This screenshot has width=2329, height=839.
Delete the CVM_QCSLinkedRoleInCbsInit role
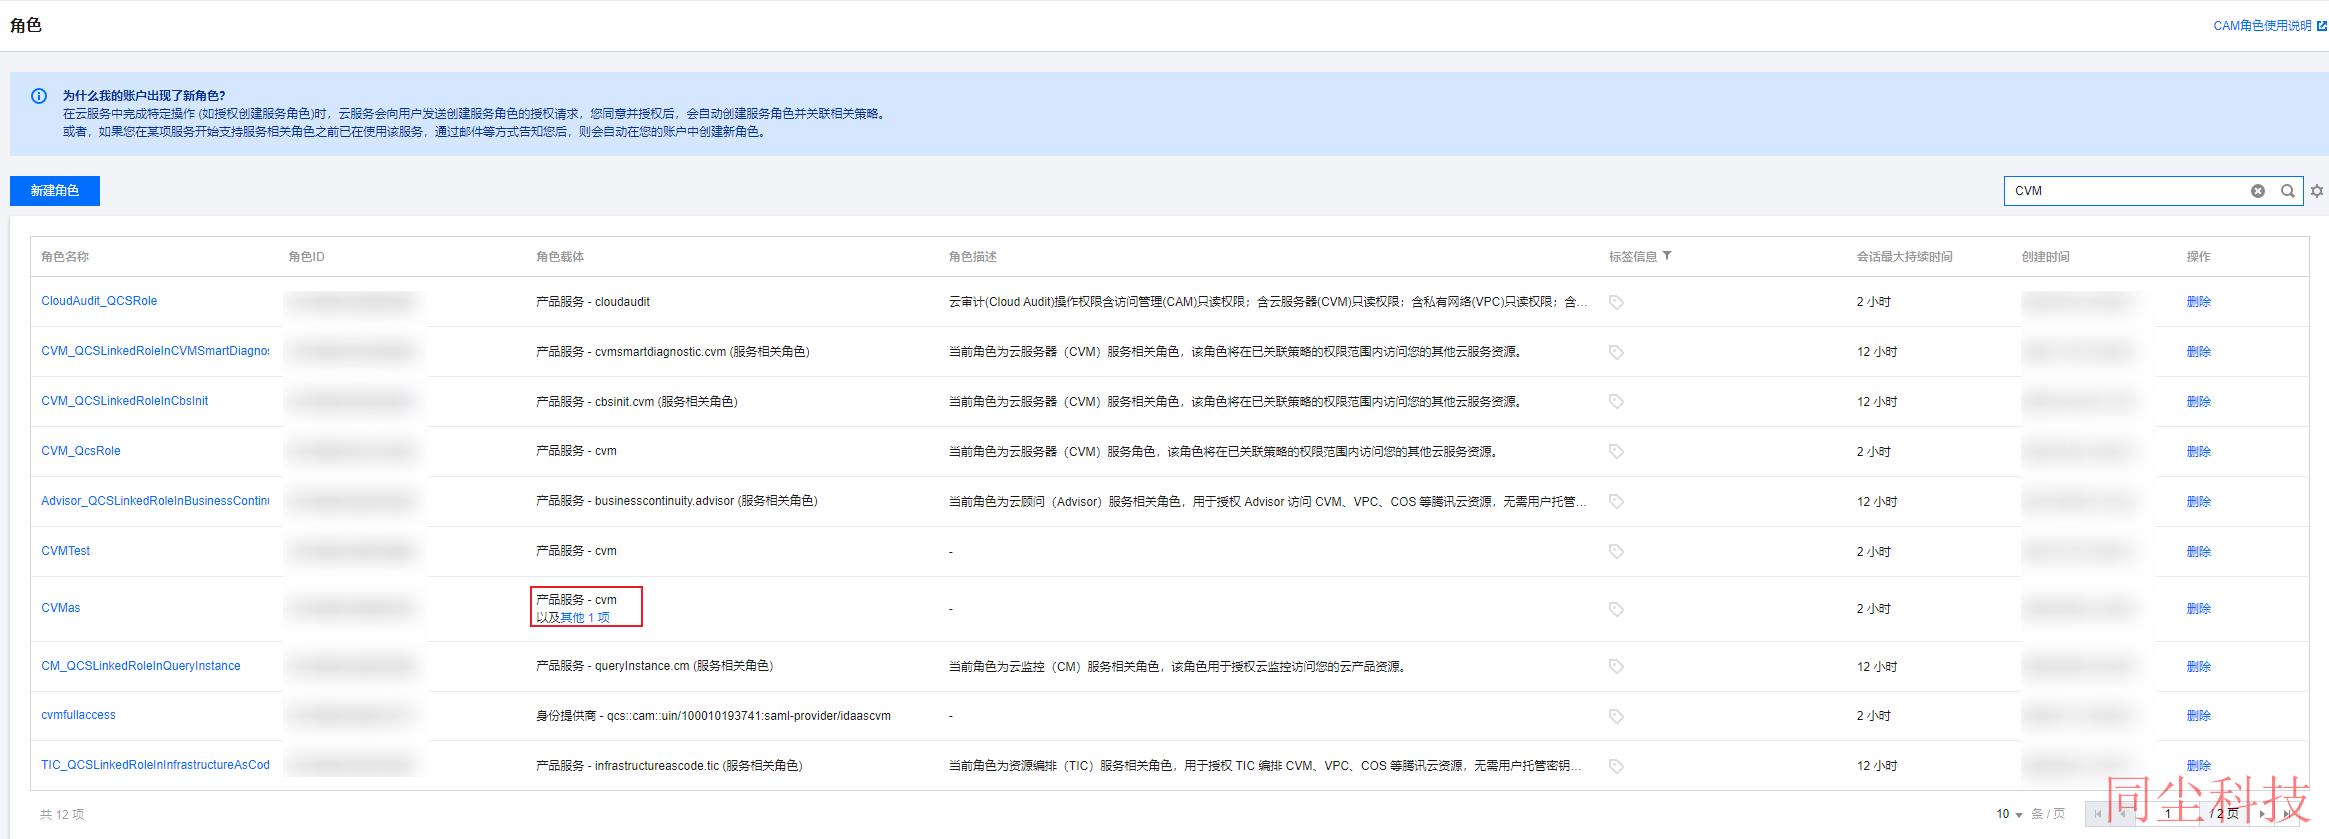(2199, 402)
